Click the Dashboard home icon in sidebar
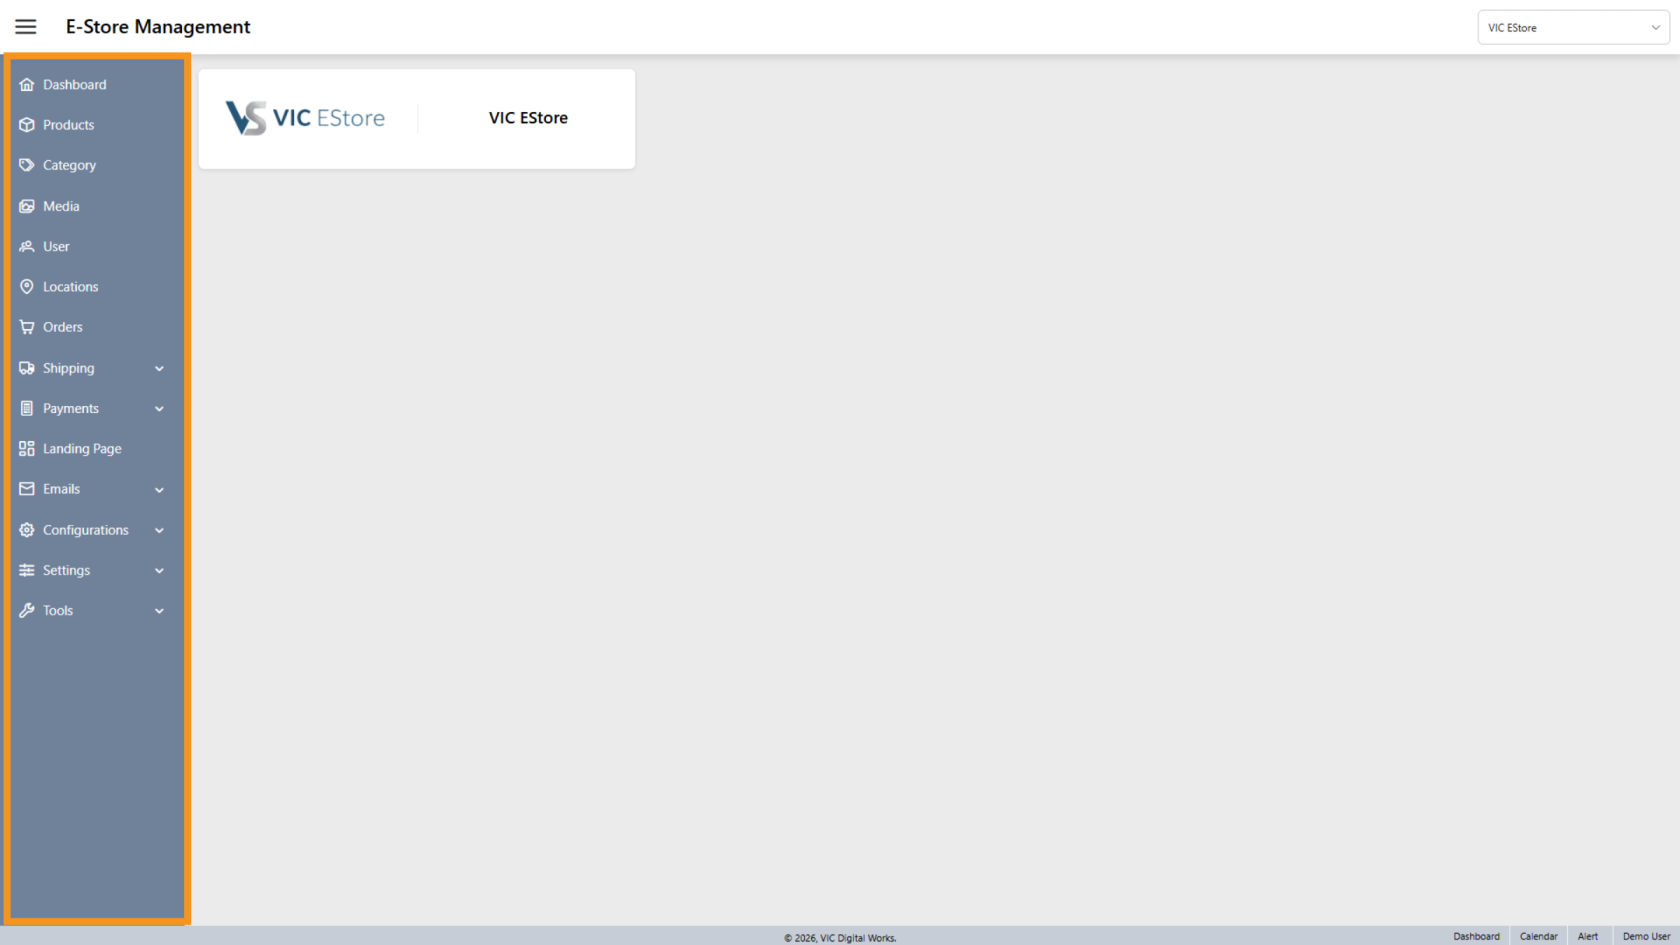This screenshot has height=945, width=1680. [27, 85]
